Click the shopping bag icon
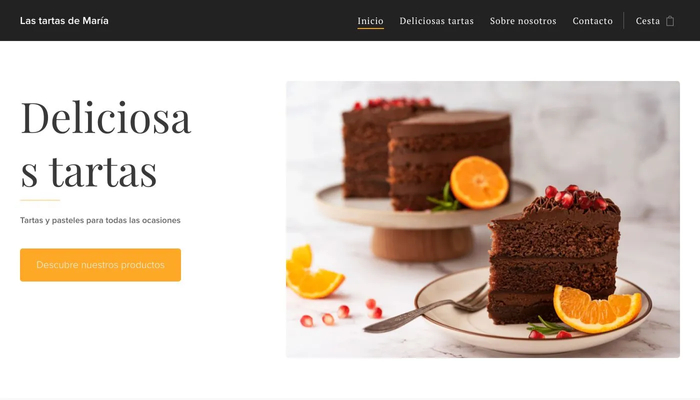 coord(670,21)
